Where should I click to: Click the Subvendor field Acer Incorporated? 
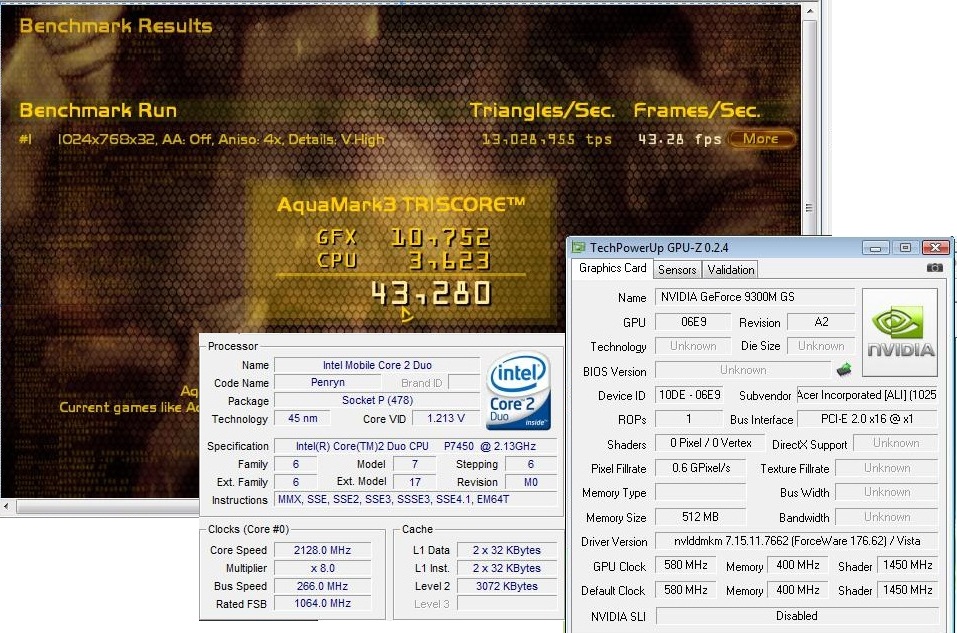click(x=867, y=395)
